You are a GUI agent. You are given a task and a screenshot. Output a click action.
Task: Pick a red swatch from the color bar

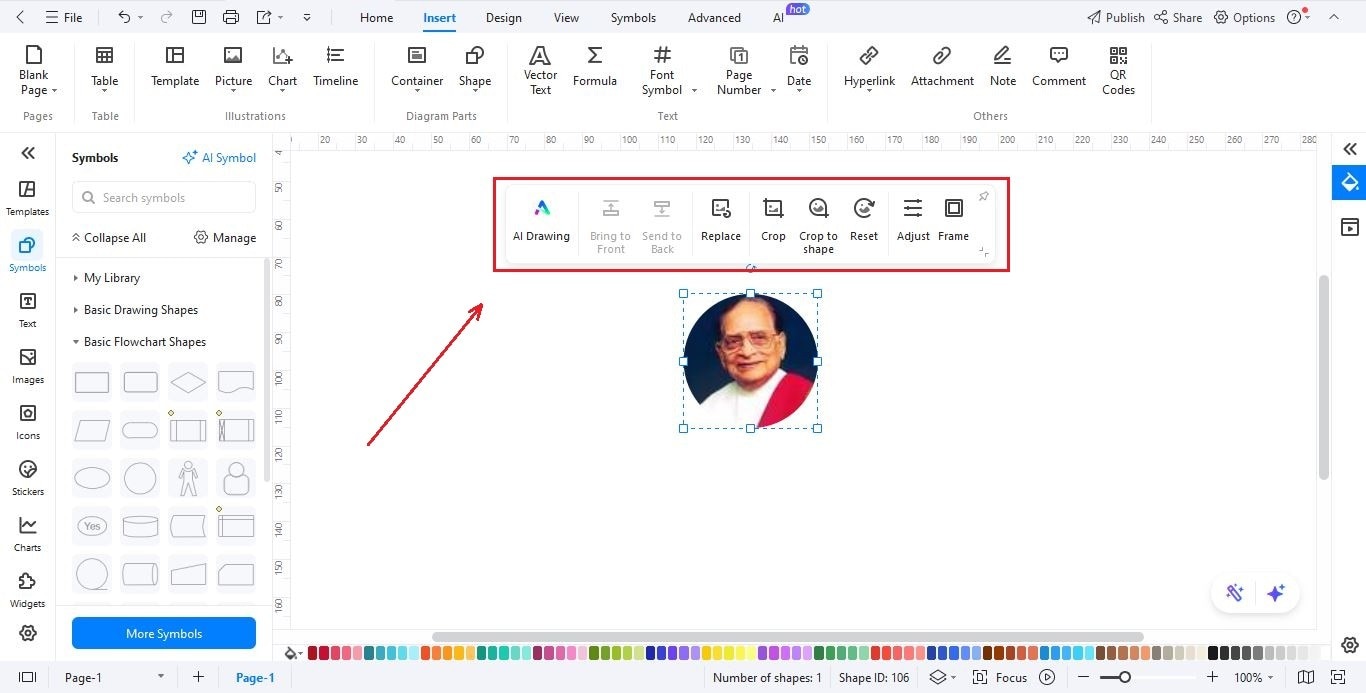click(311, 653)
